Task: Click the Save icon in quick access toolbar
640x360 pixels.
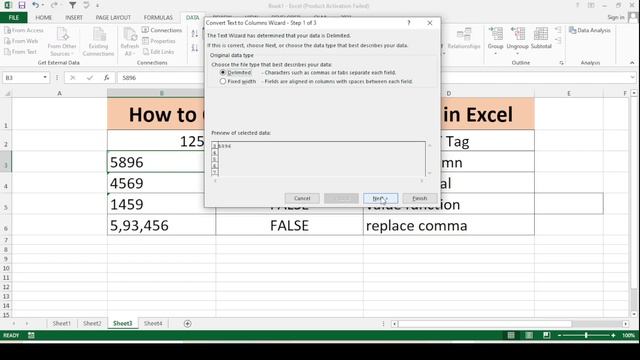Action: pyautogui.click(x=22, y=5)
